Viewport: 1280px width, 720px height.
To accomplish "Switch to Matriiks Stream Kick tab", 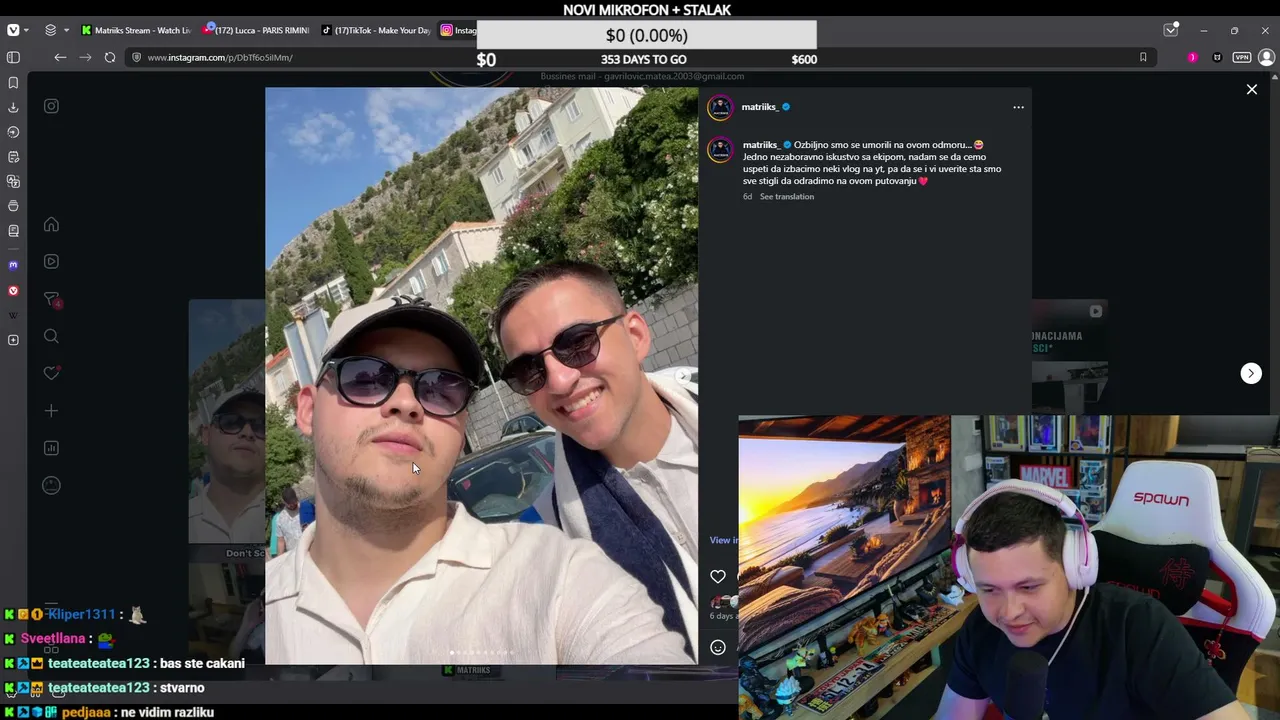I will [x=136, y=30].
